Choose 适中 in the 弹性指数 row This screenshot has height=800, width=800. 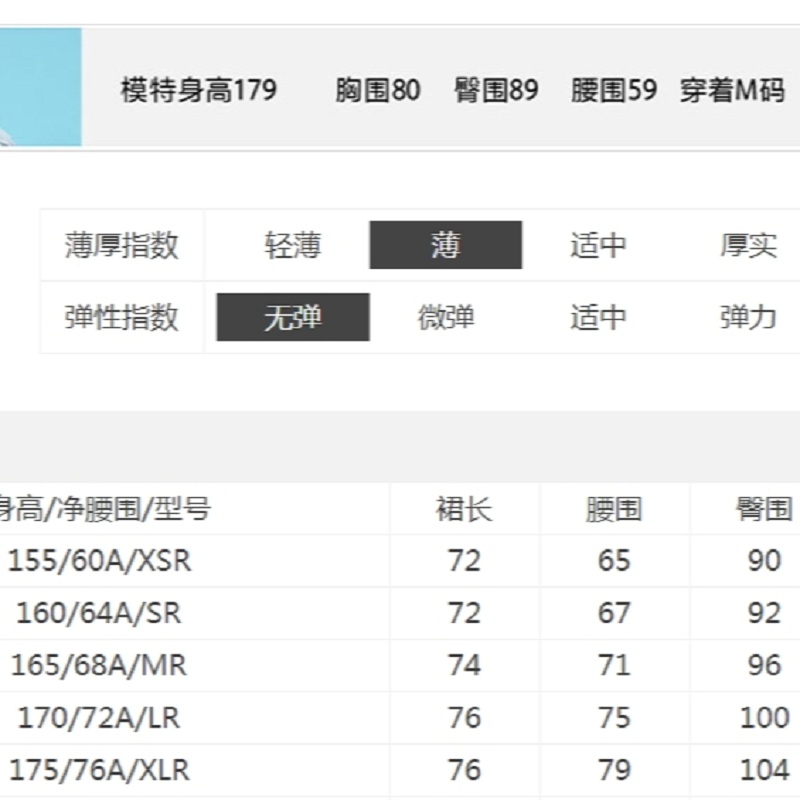pos(598,317)
